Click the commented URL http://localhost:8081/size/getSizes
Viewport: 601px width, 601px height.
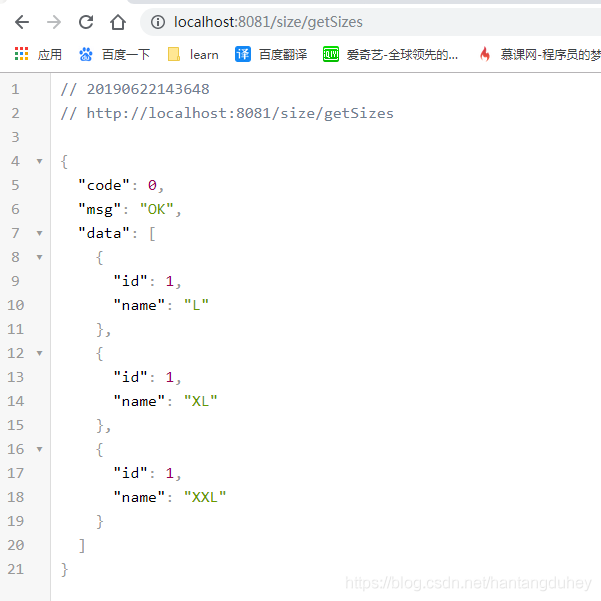[x=240, y=113]
